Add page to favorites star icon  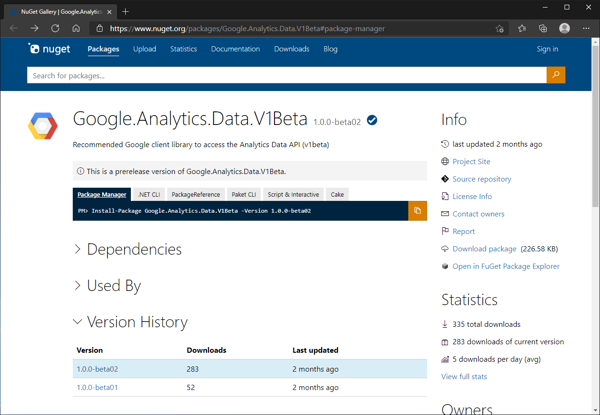(x=499, y=29)
